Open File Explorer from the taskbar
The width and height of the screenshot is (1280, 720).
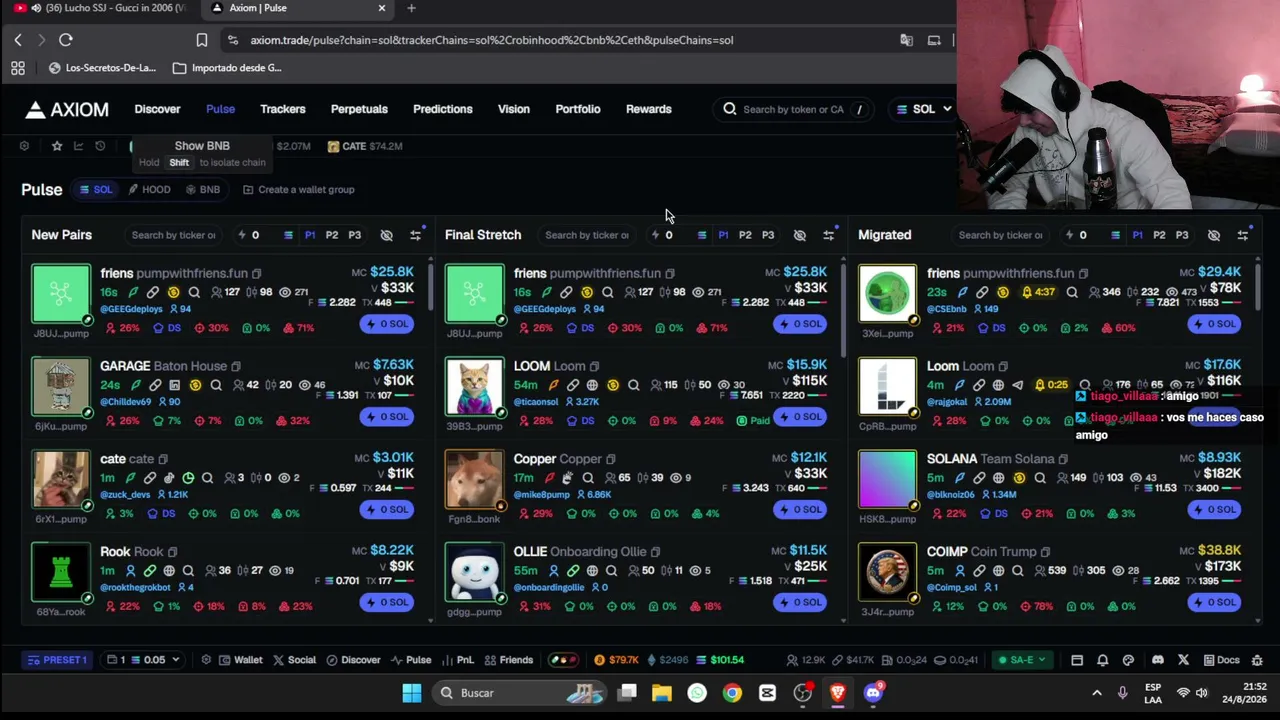pos(662,693)
